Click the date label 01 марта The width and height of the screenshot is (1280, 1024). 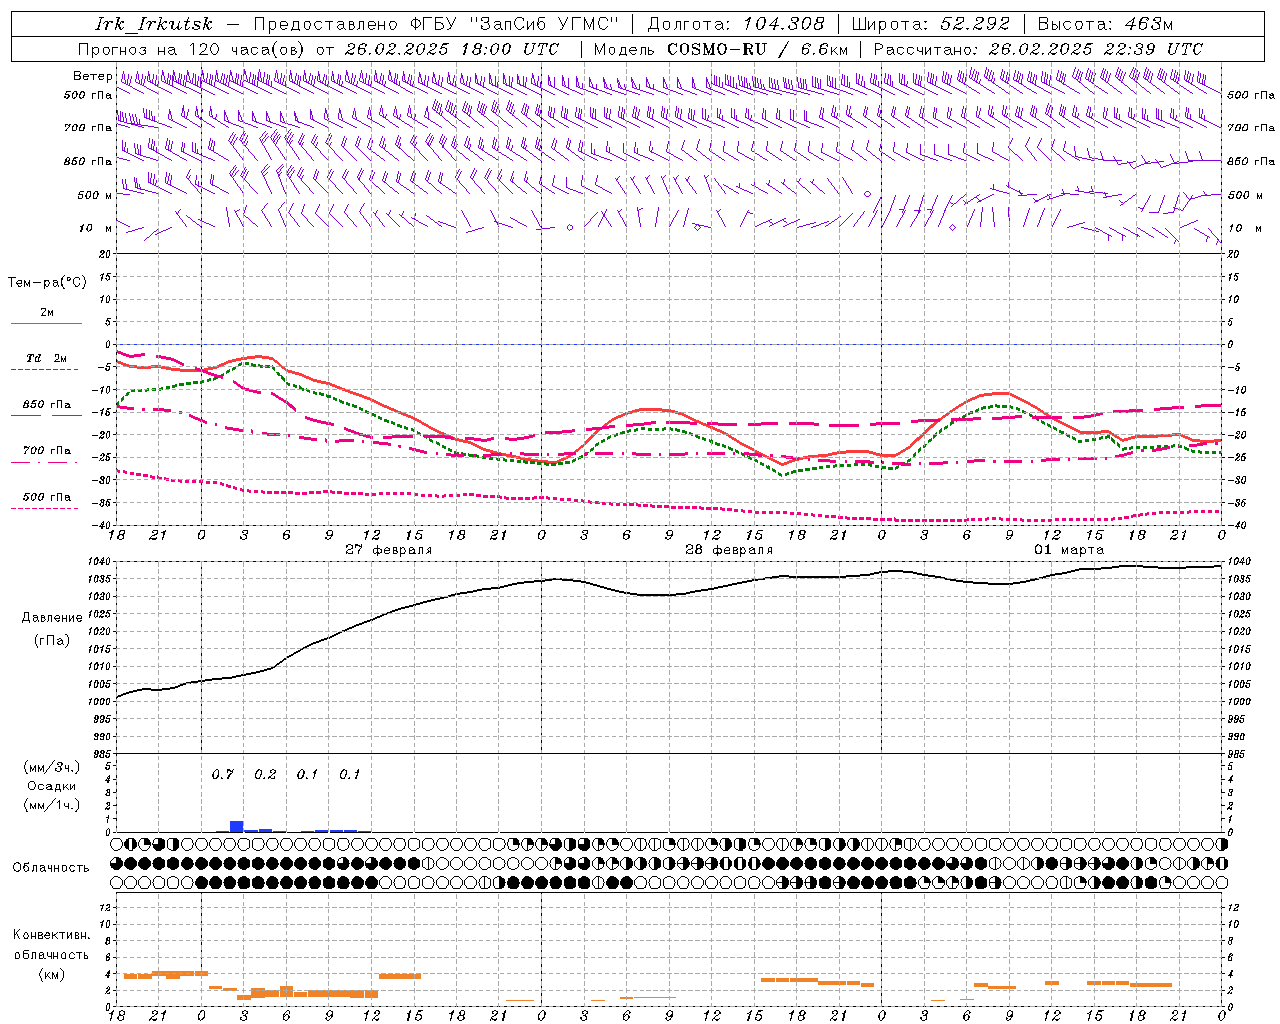click(x=1069, y=550)
